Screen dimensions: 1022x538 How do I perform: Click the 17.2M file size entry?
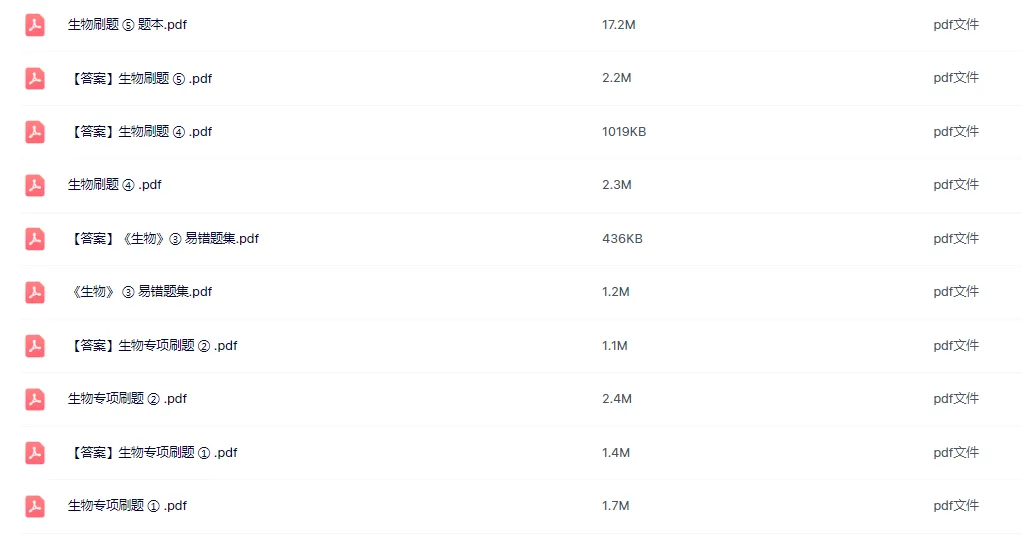pyautogui.click(x=618, y=25)
